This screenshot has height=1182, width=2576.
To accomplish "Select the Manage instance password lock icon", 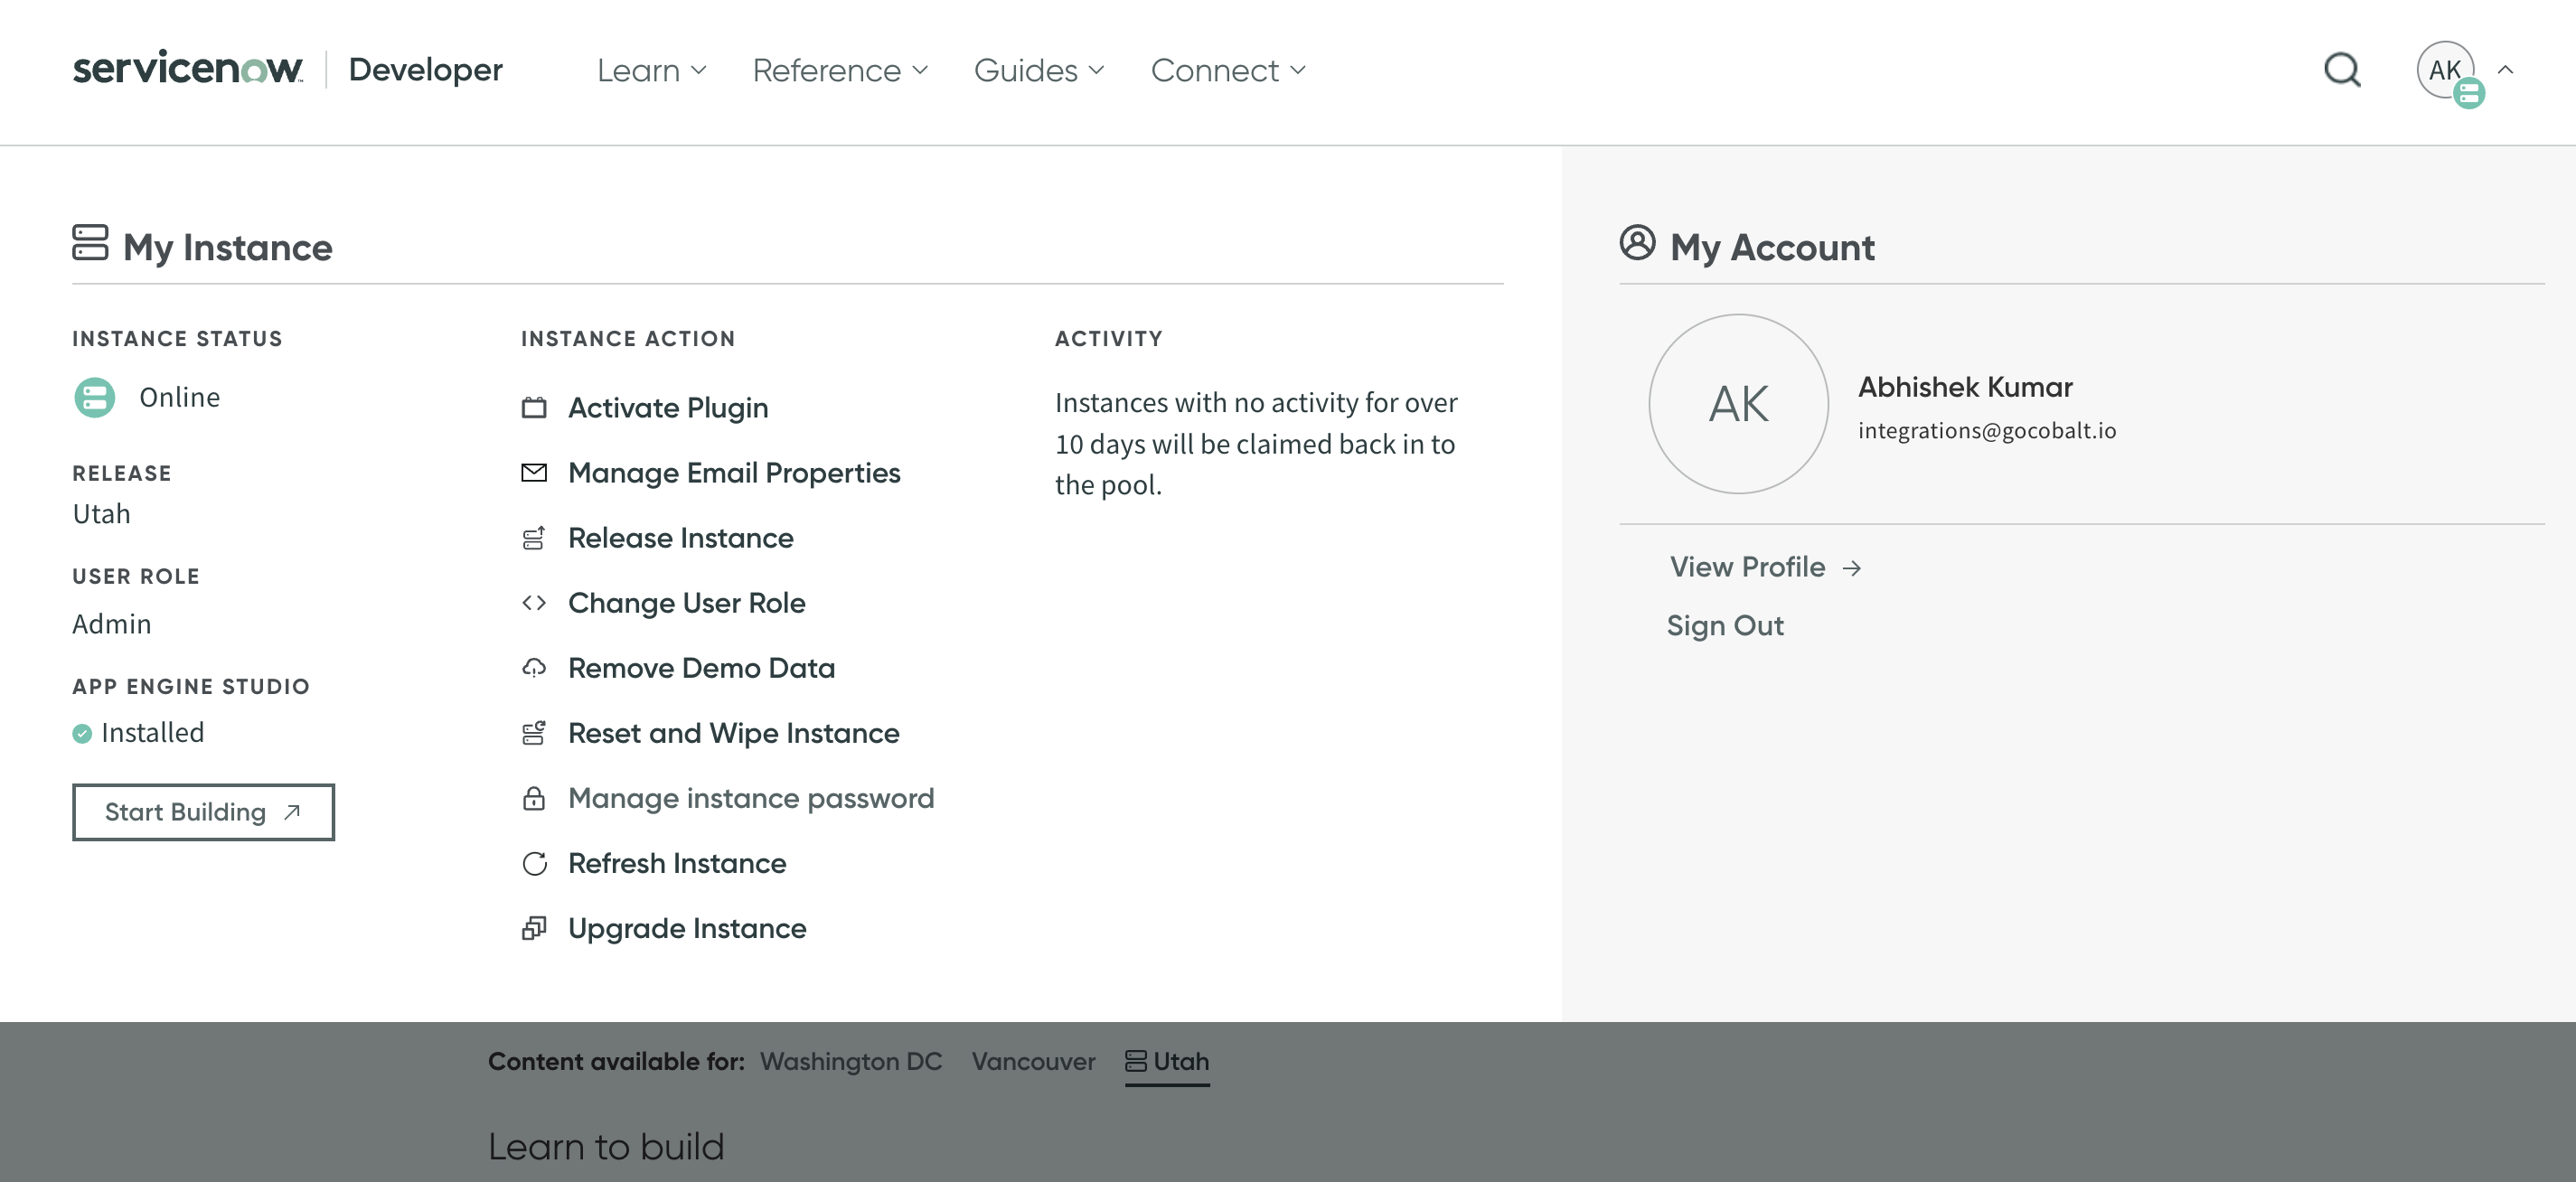I will 534,798.
